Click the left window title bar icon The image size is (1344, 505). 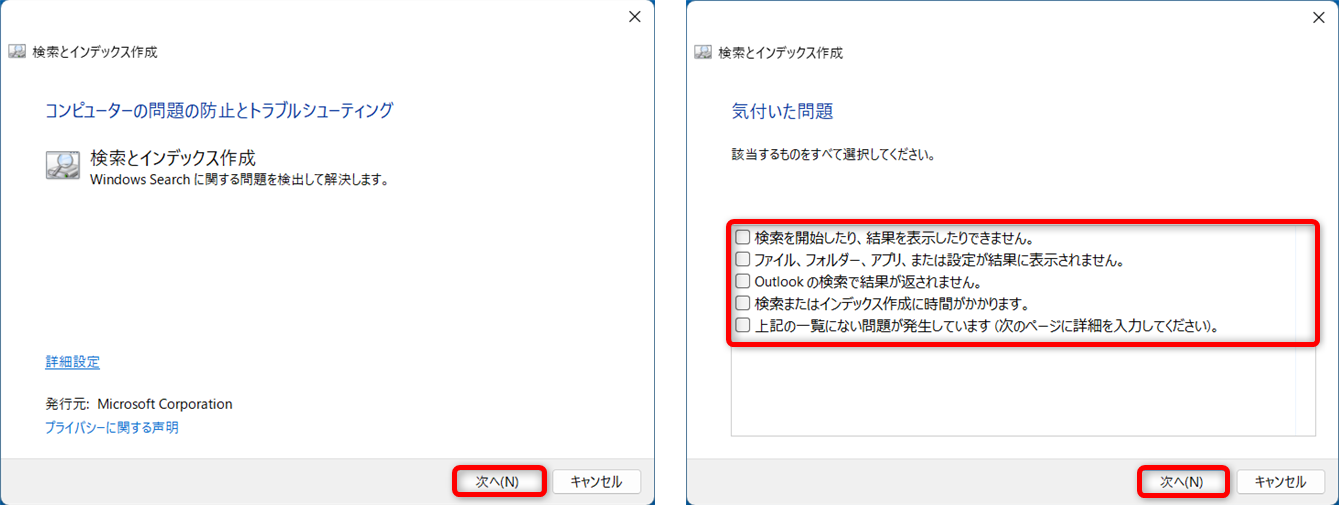(x=17, y=52)
